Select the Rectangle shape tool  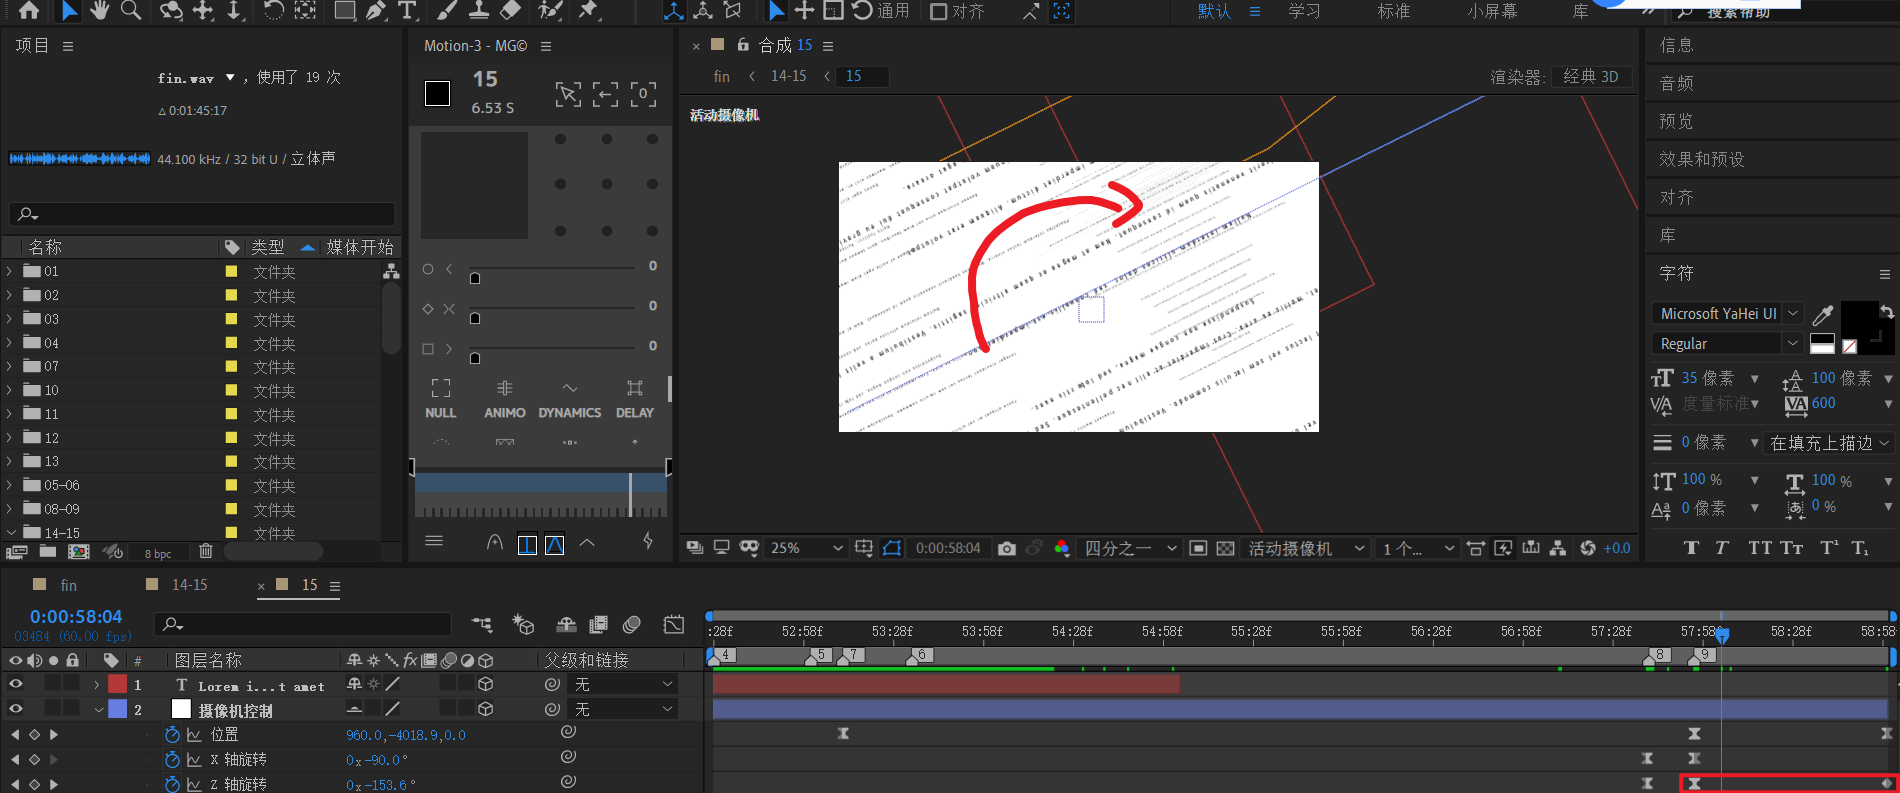(x=344, y=10)
